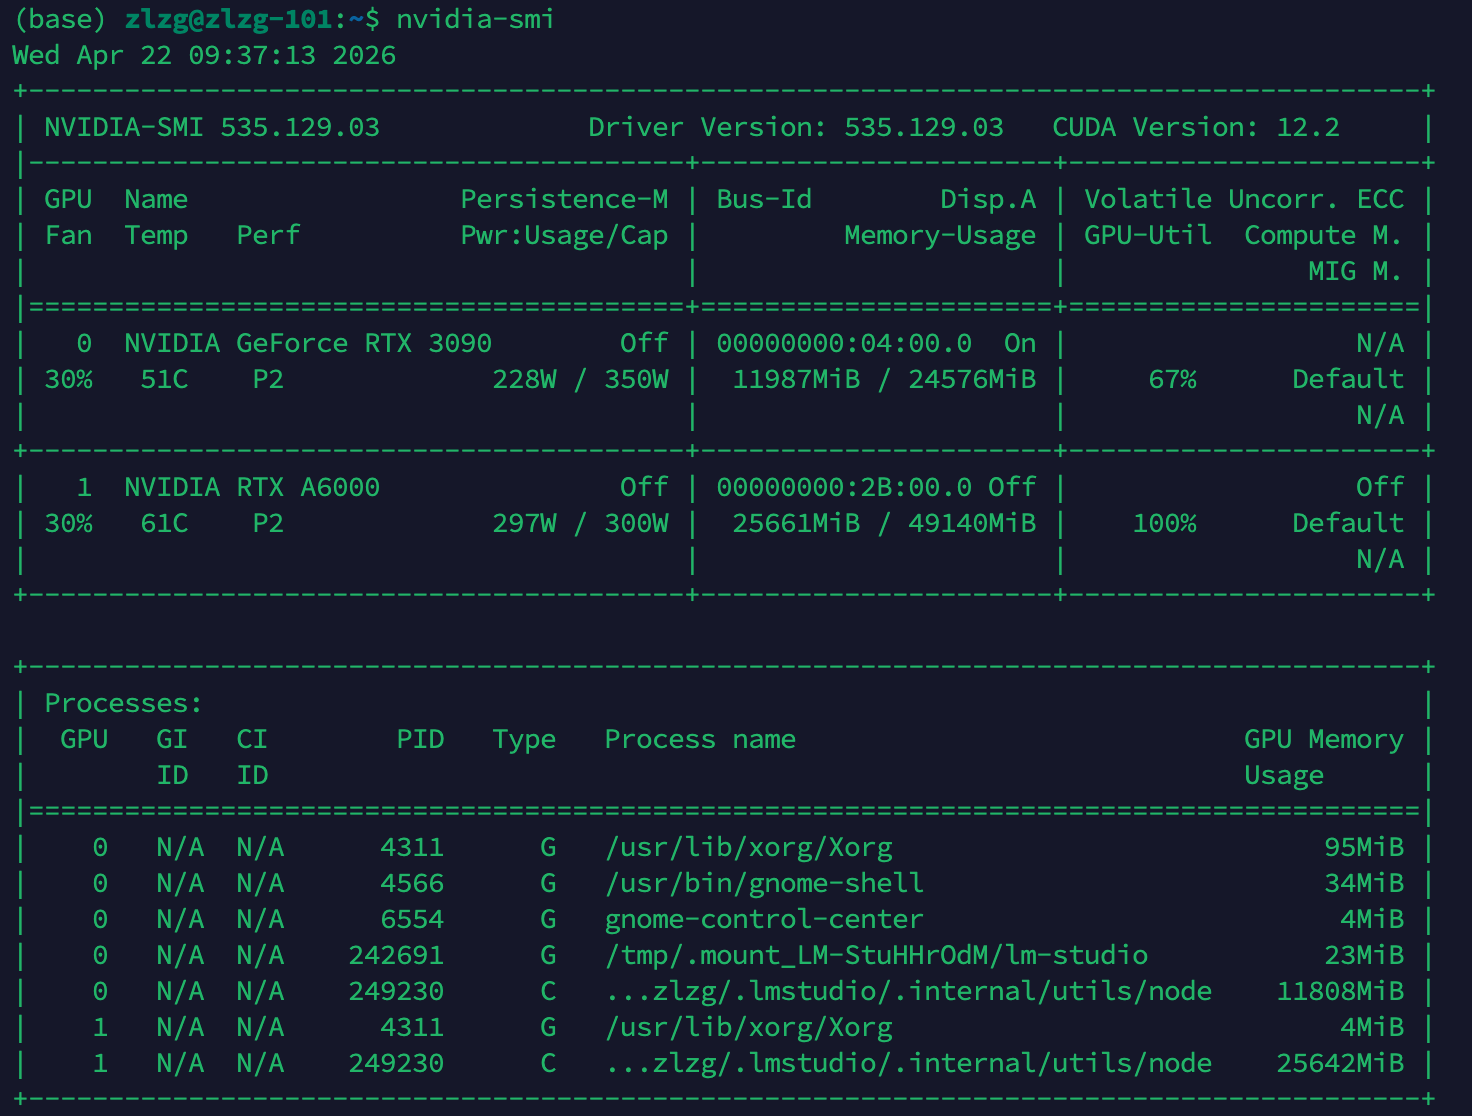Click the 25642MiB process memory usage
This screenshot has width=1472, height=1116.
click(1340, 1063)
